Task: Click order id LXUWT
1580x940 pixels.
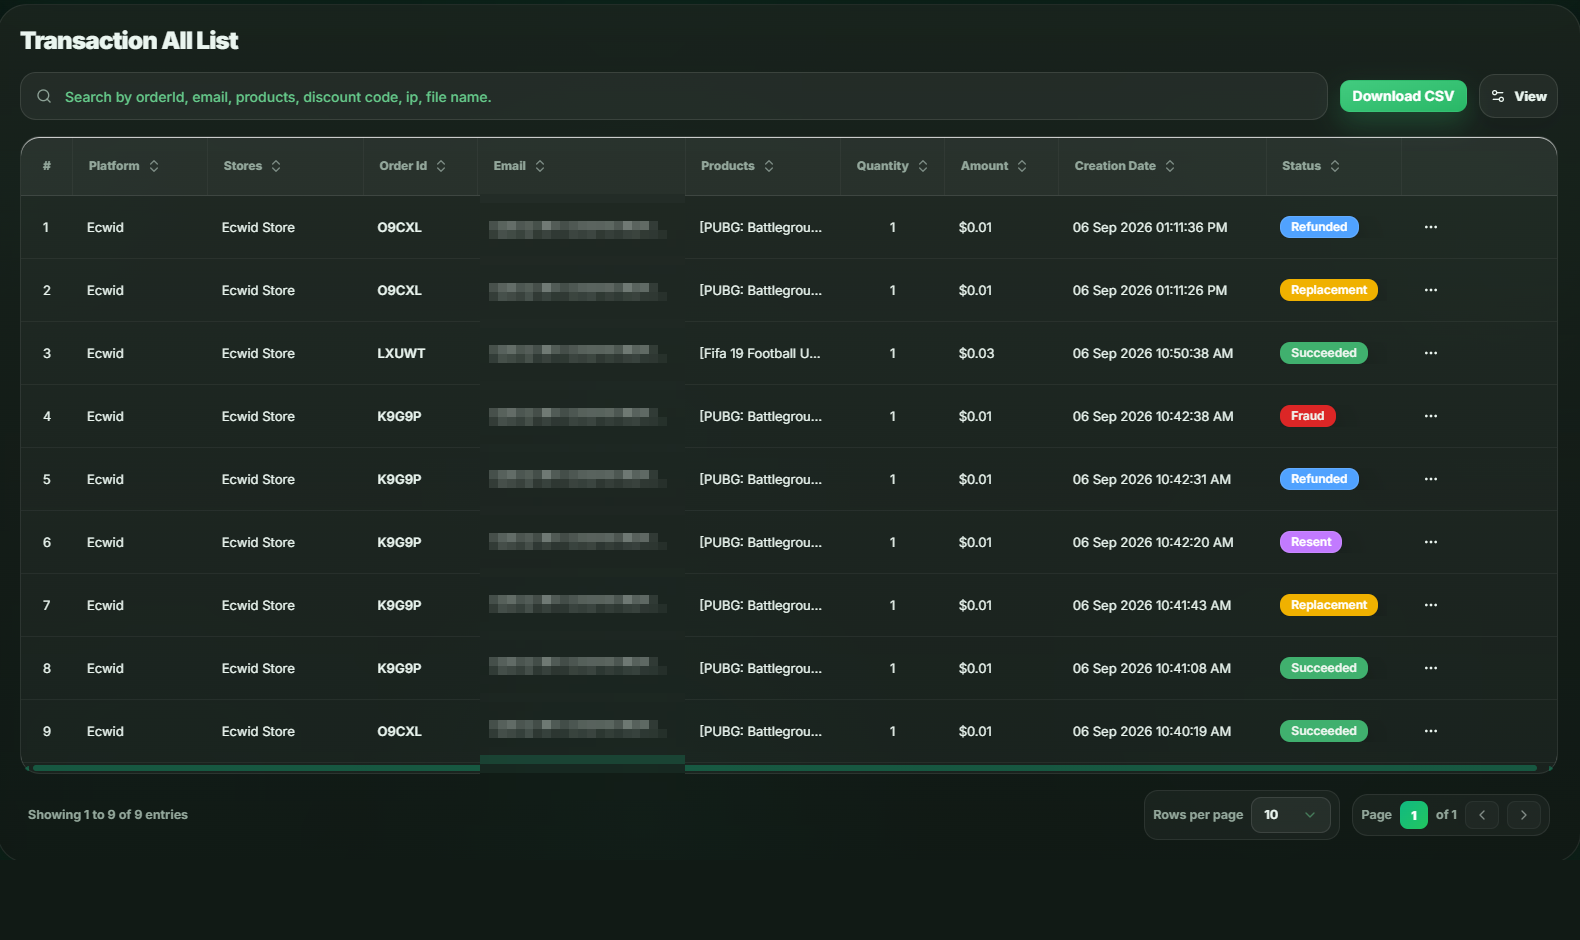Action: [x=401, y=353]
